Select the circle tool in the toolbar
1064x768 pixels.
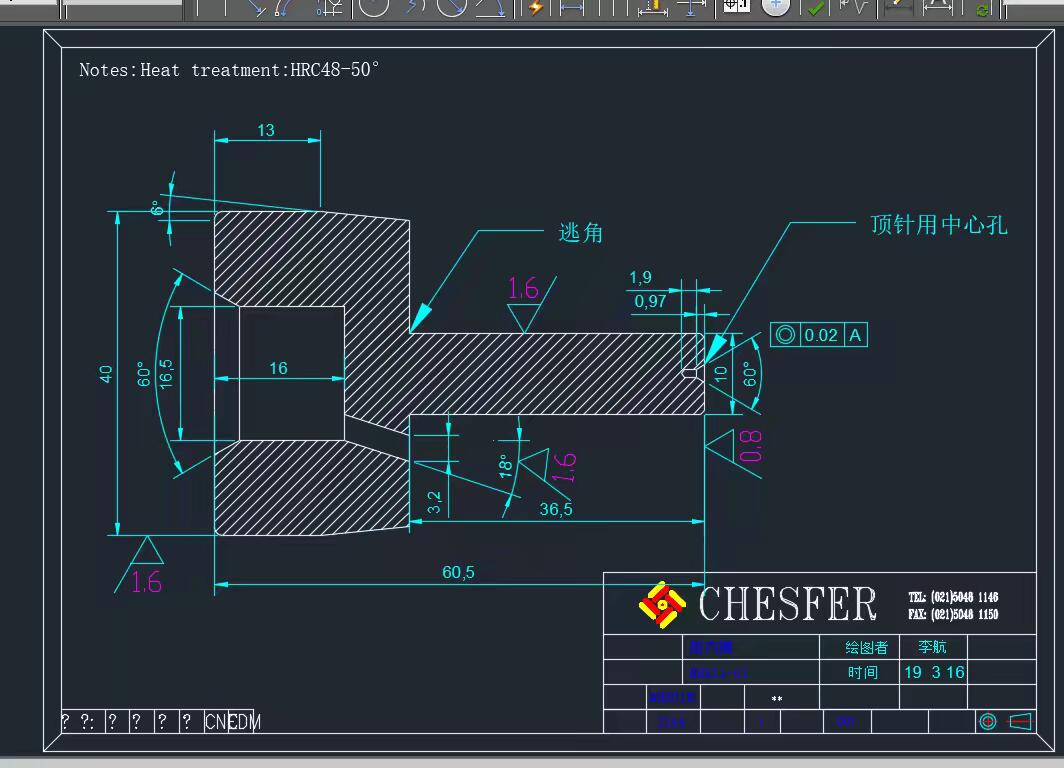(x=373, y=7)
